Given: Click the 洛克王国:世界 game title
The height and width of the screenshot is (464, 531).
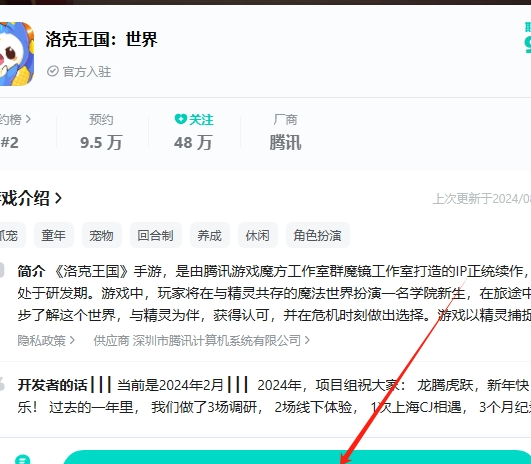Looking at the screenshot, I should [x=102, y=39].
